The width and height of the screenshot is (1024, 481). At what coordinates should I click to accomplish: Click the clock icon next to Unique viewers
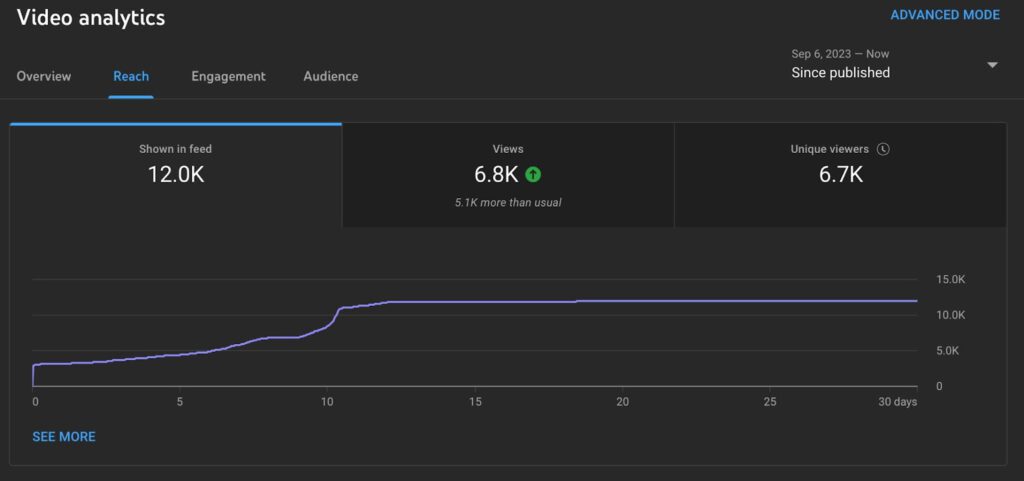[883, 149]
